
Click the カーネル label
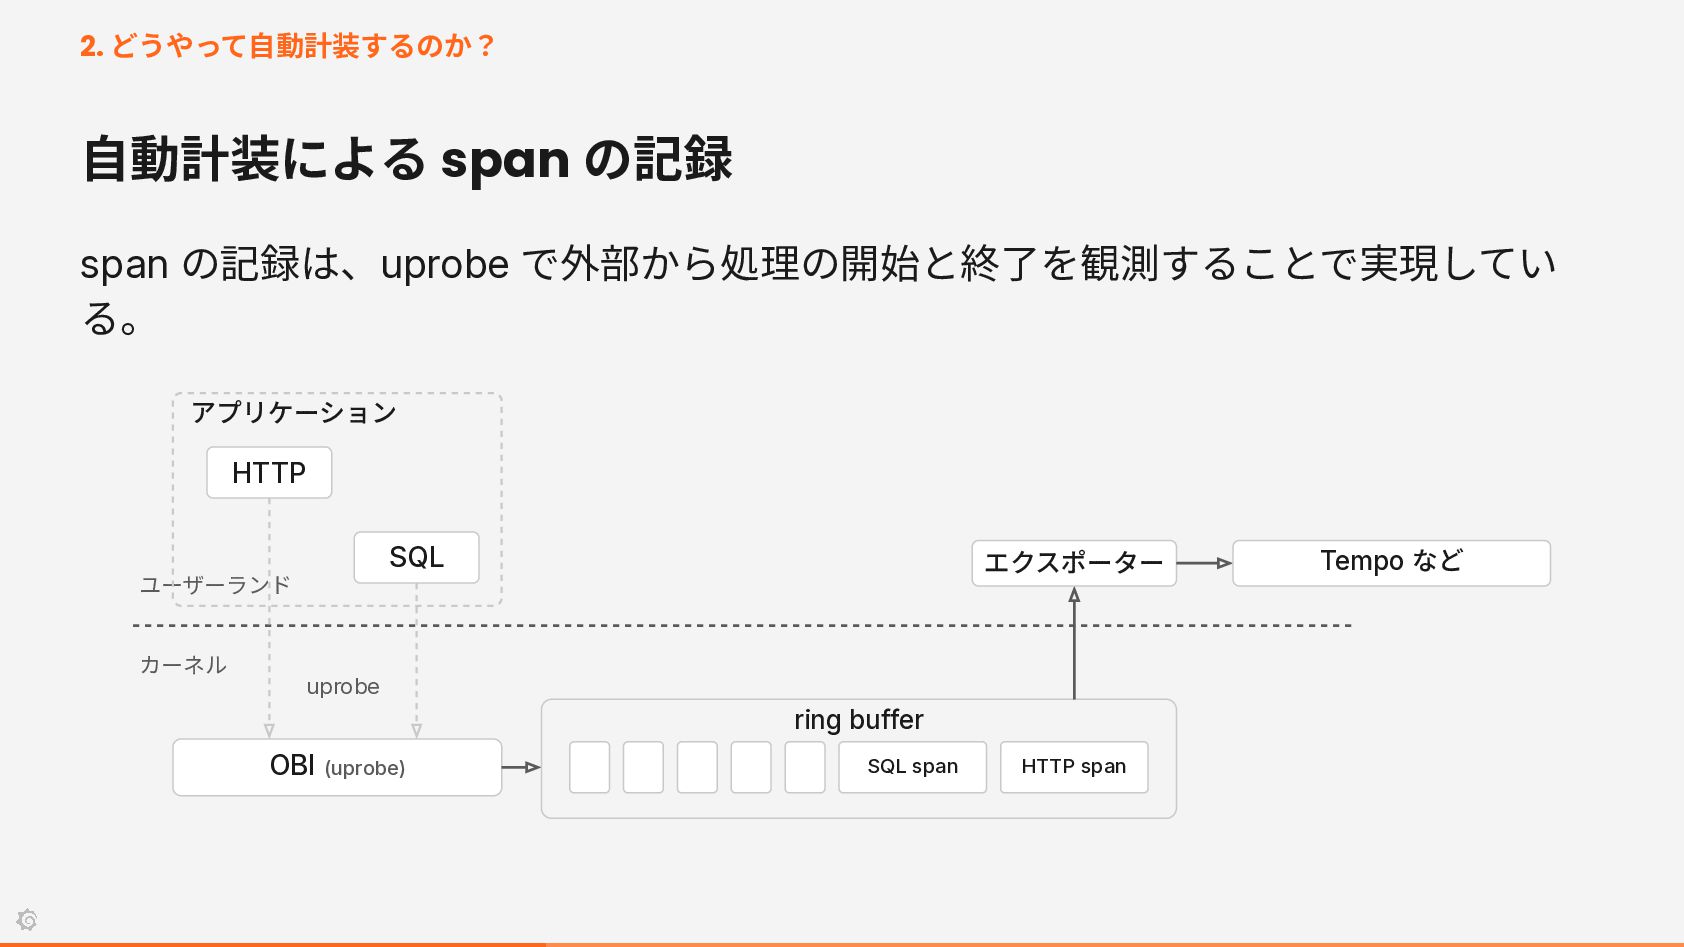183,665
